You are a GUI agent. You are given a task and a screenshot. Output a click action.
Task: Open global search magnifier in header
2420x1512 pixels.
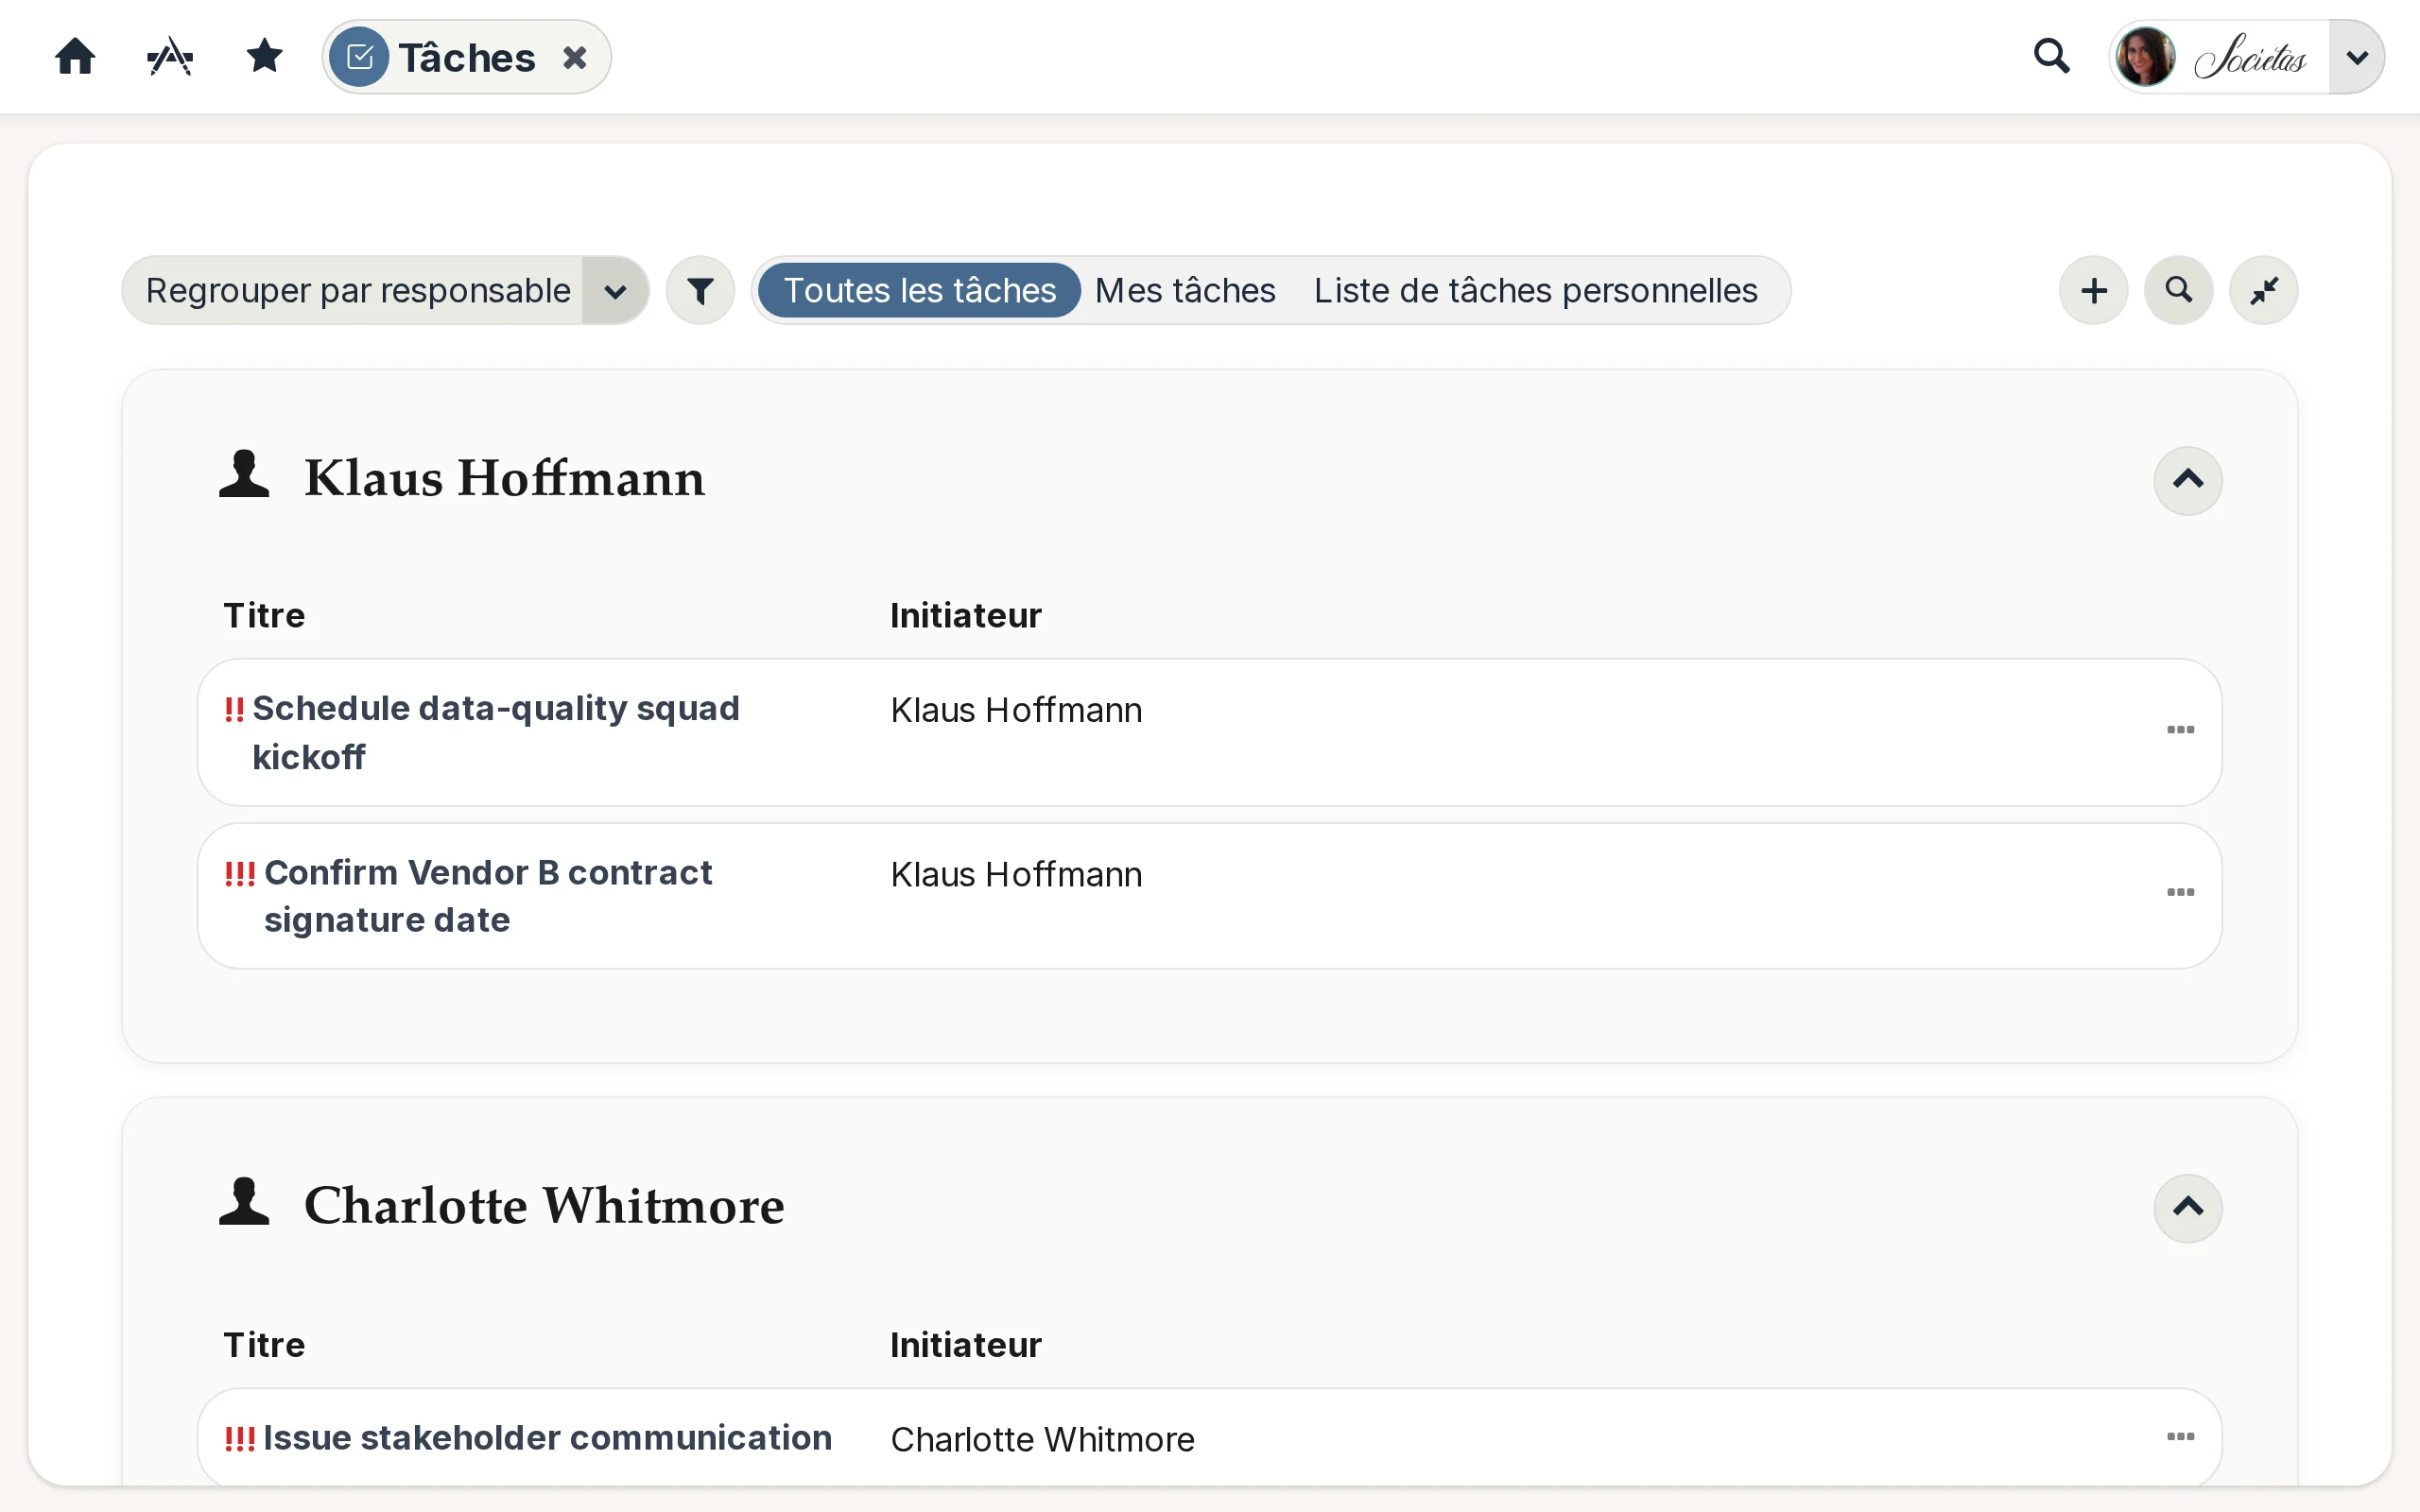click(2051, 56)
